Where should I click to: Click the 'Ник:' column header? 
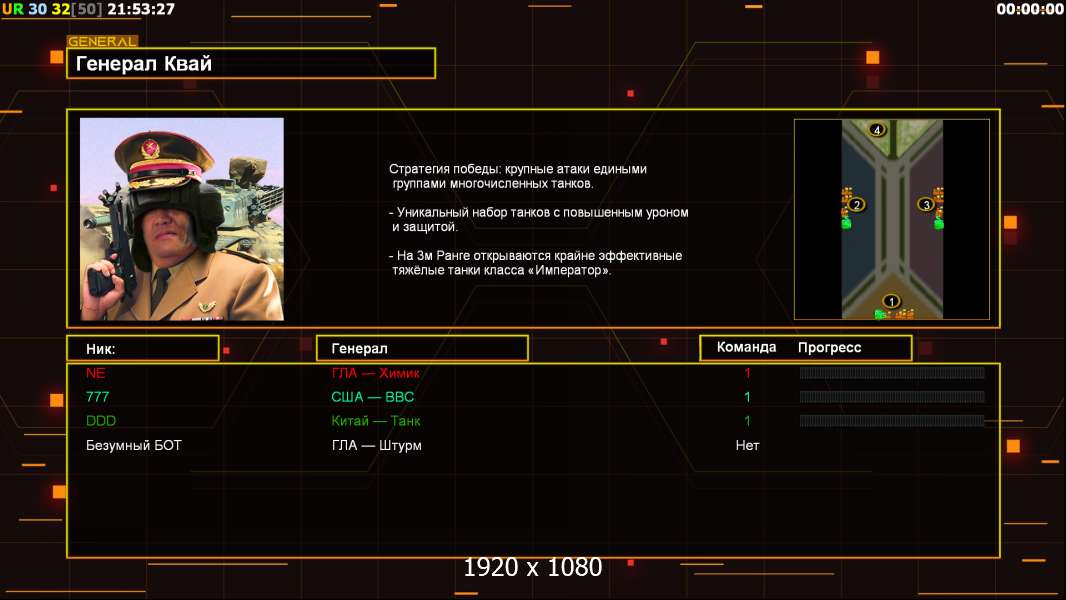point(143,349)
